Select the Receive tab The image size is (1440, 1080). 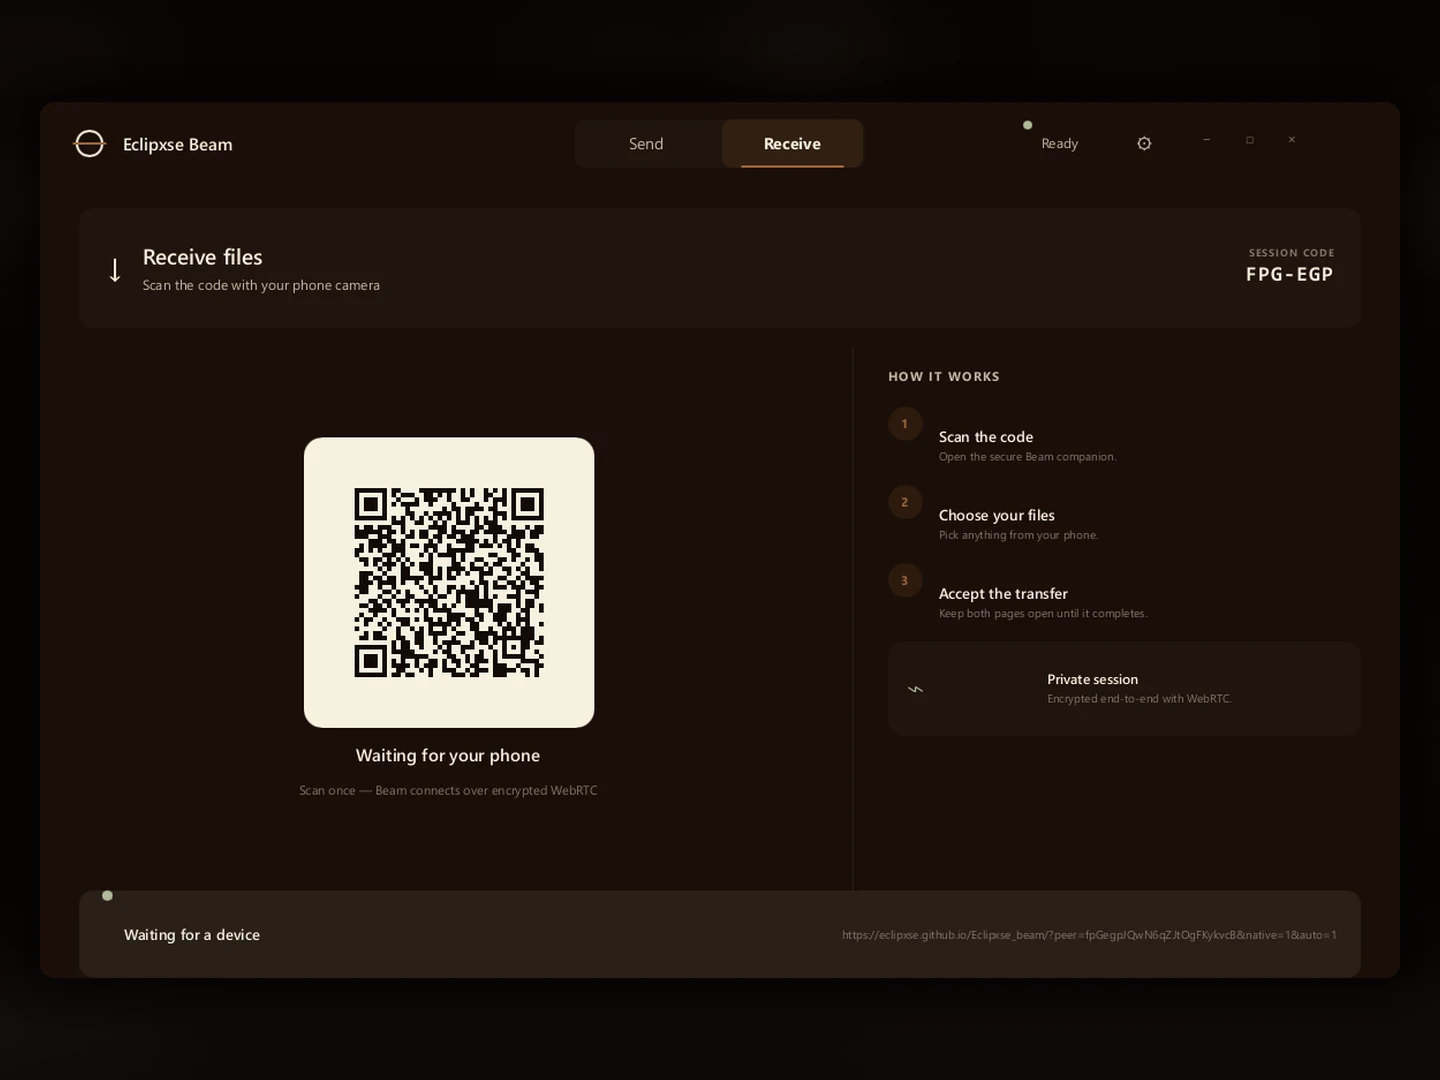point(792,144)
